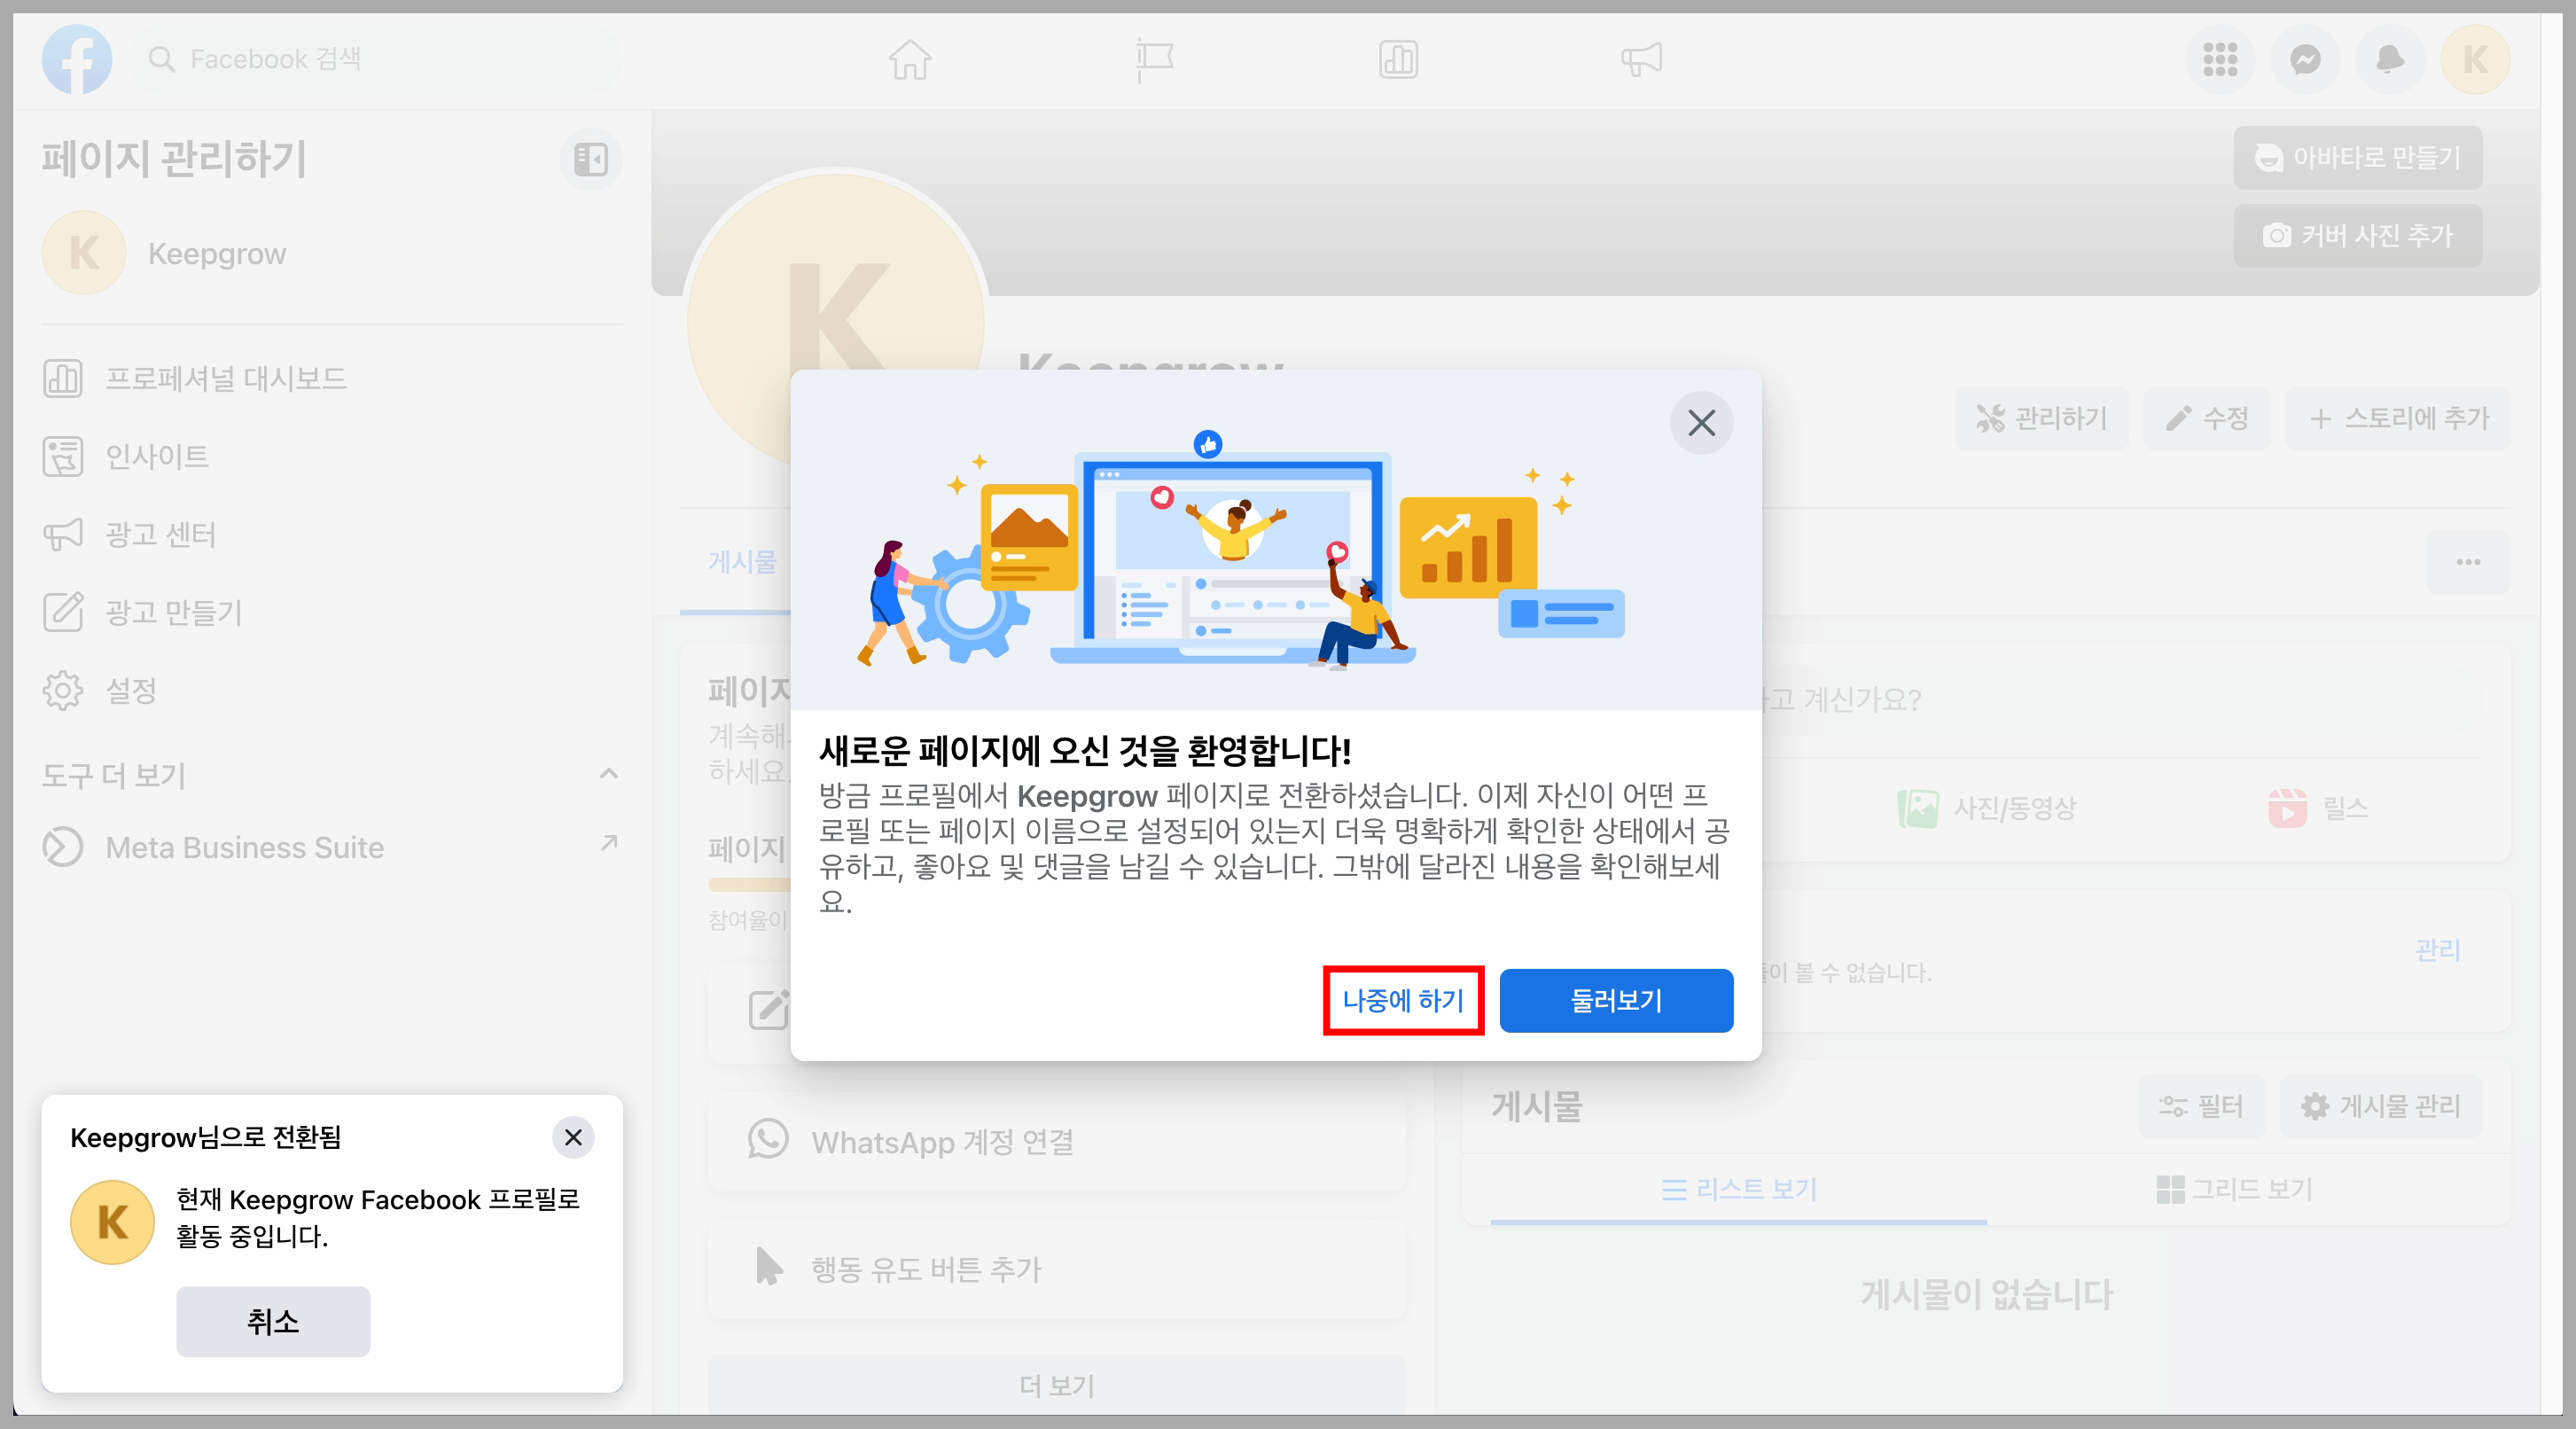Switch to 그리드 보기 view

click(2234, 1189)
